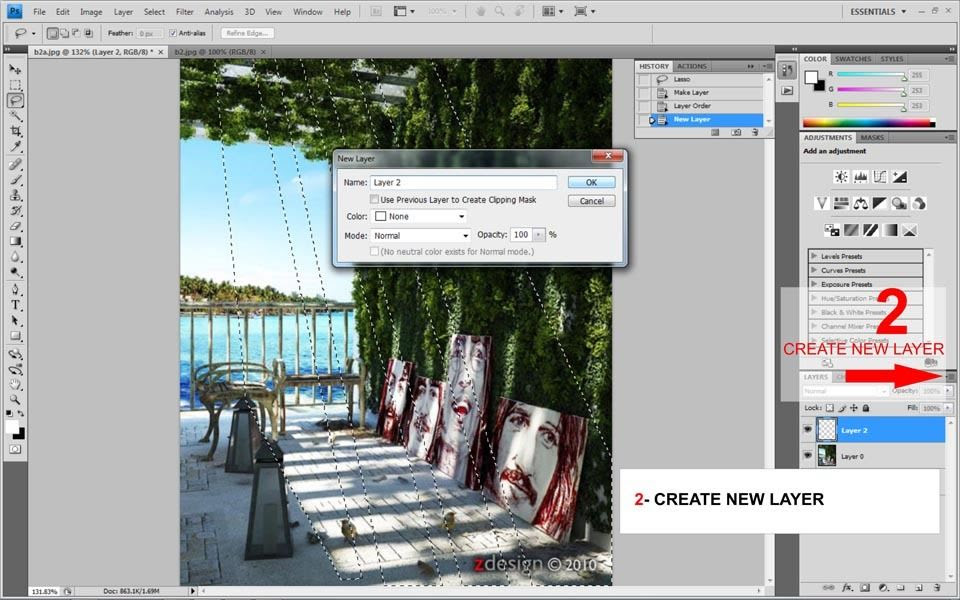Toggle lock position
The width and height of the screenshot is (960, 600).
pos(853,408)
